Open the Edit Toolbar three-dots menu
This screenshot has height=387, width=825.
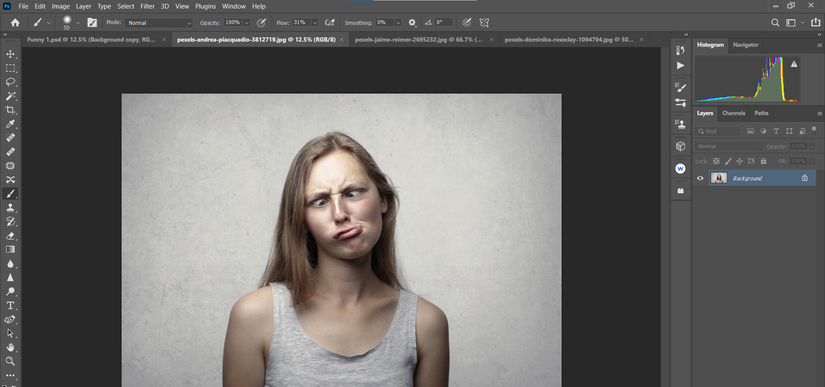[x=10, y=375]
